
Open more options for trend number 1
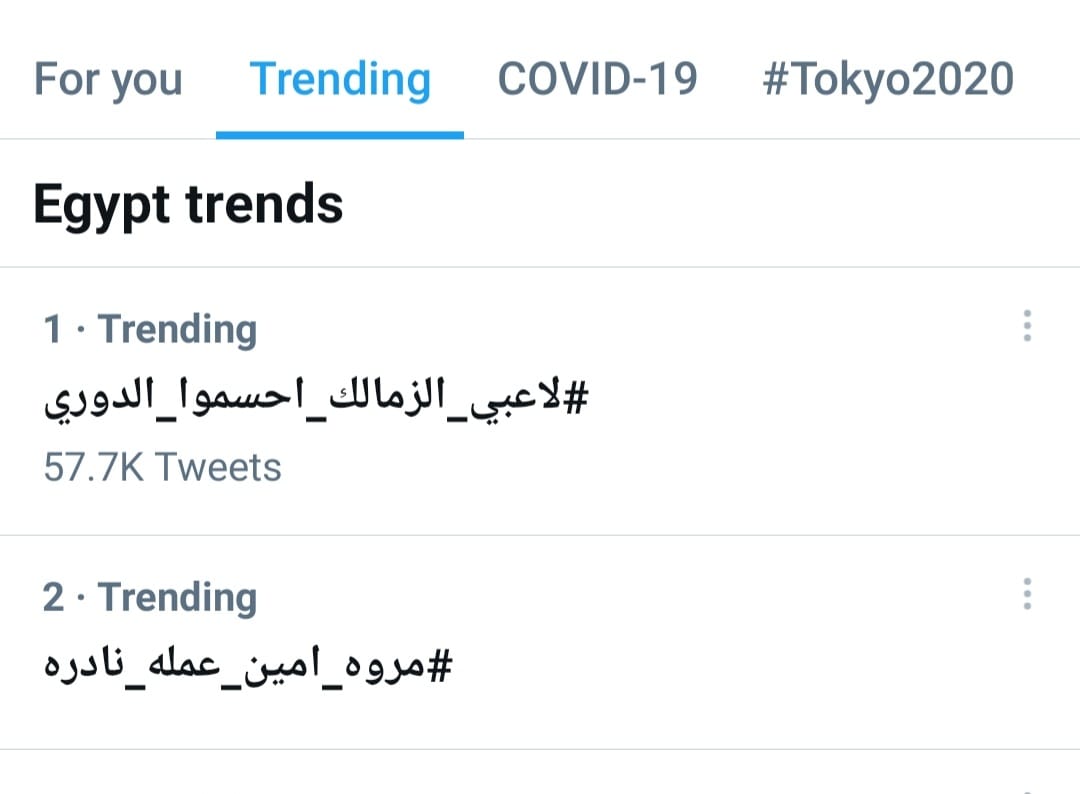pos(1026,326)
